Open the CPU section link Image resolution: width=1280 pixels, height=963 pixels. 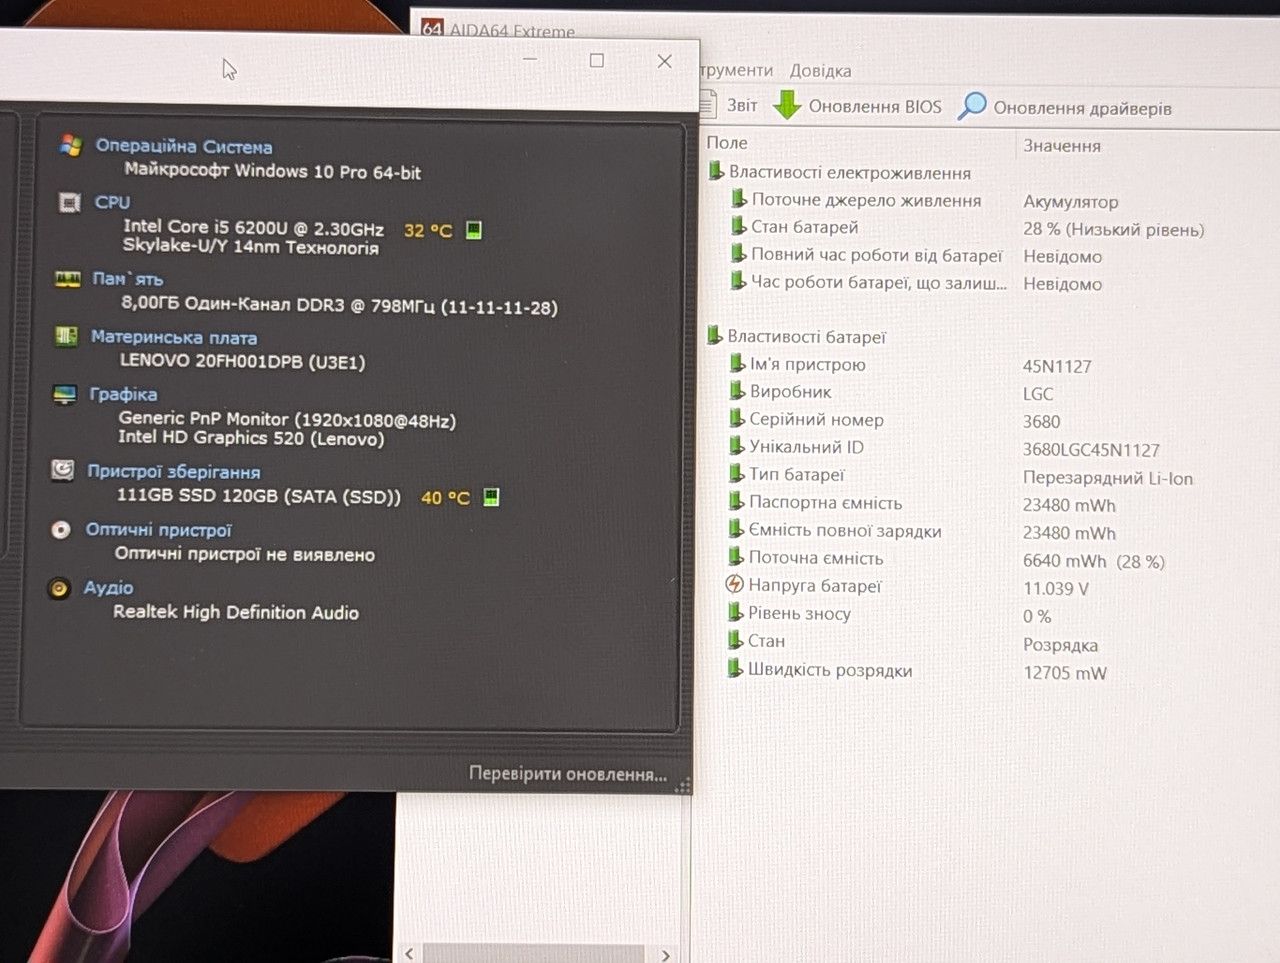coord(112,202)
